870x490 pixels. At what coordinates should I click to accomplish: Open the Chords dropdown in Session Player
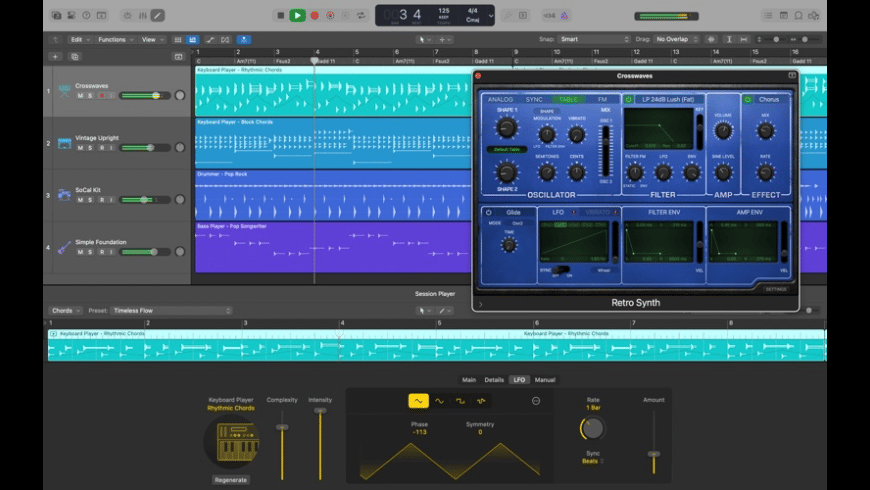(x=65, y=310)
